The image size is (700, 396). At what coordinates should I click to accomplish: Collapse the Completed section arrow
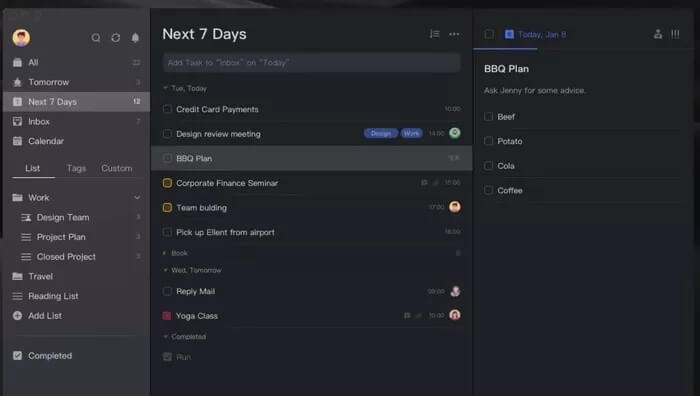pos(166,337)
